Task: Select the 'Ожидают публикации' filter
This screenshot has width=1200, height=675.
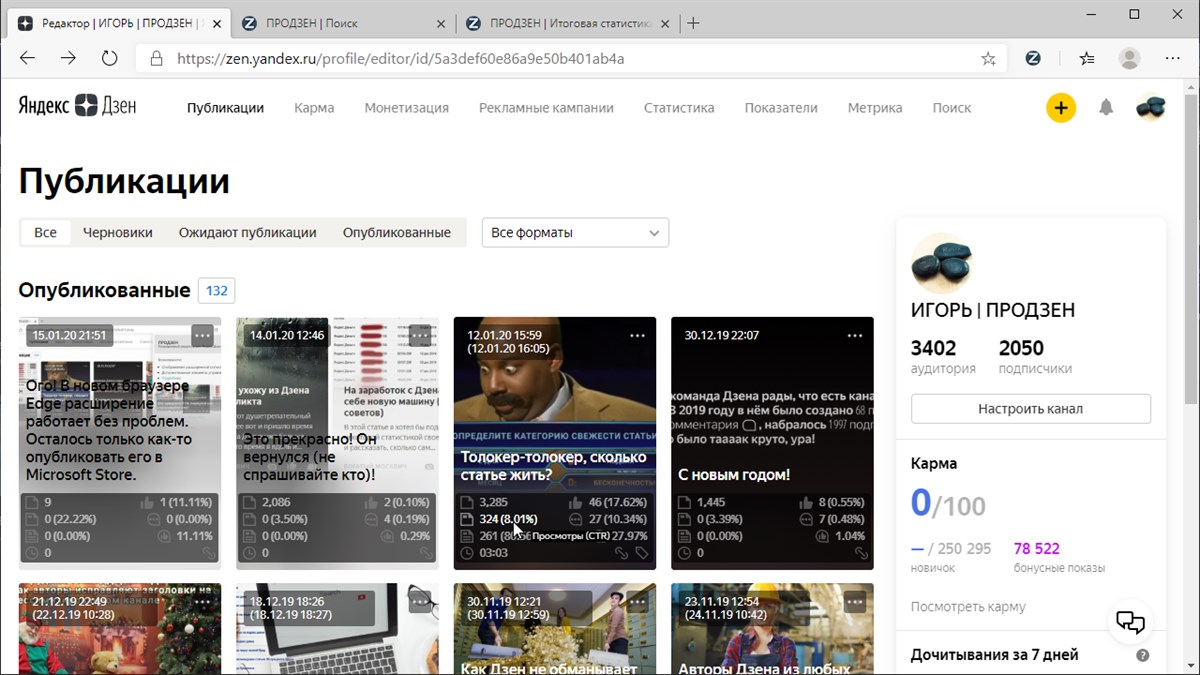Action: coord(248,233)
